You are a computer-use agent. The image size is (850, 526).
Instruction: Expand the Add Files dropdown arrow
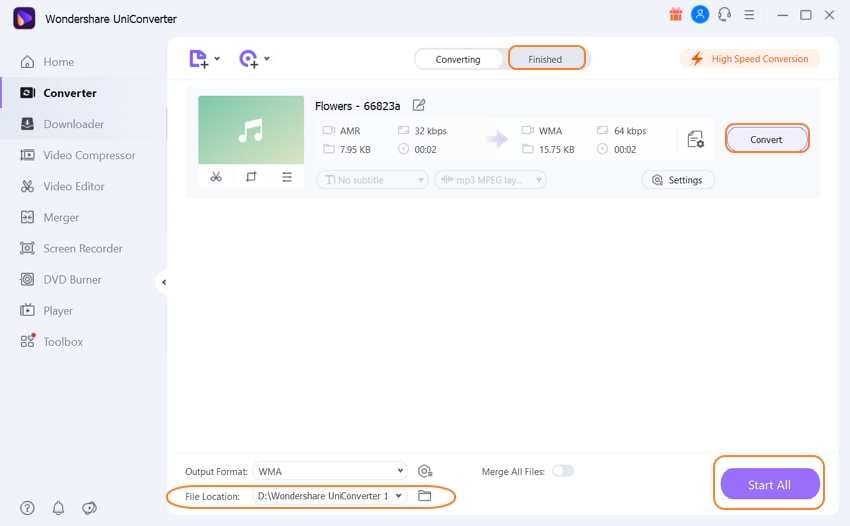click(217, 59)
